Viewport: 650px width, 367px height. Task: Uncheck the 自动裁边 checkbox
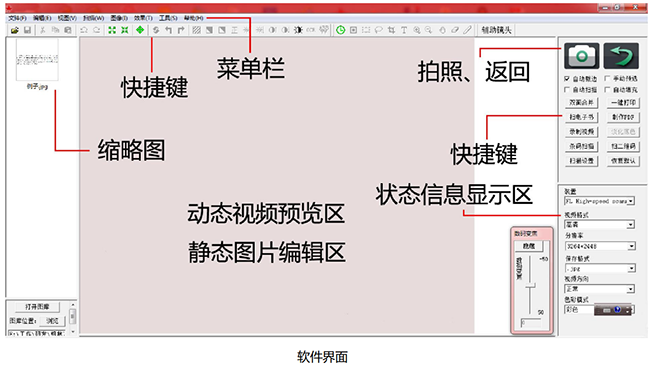pyautogui.click(x=567, y=78)
